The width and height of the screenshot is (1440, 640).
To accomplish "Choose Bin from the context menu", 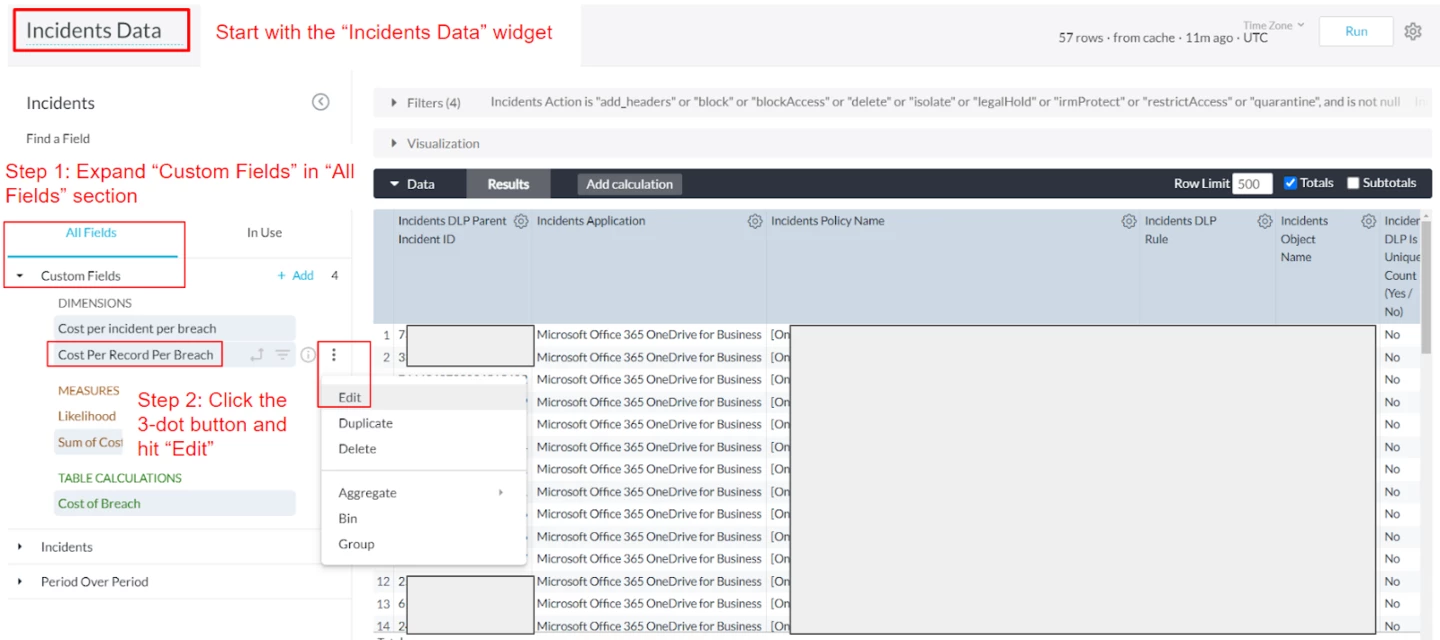I will (x=423, y=519).
